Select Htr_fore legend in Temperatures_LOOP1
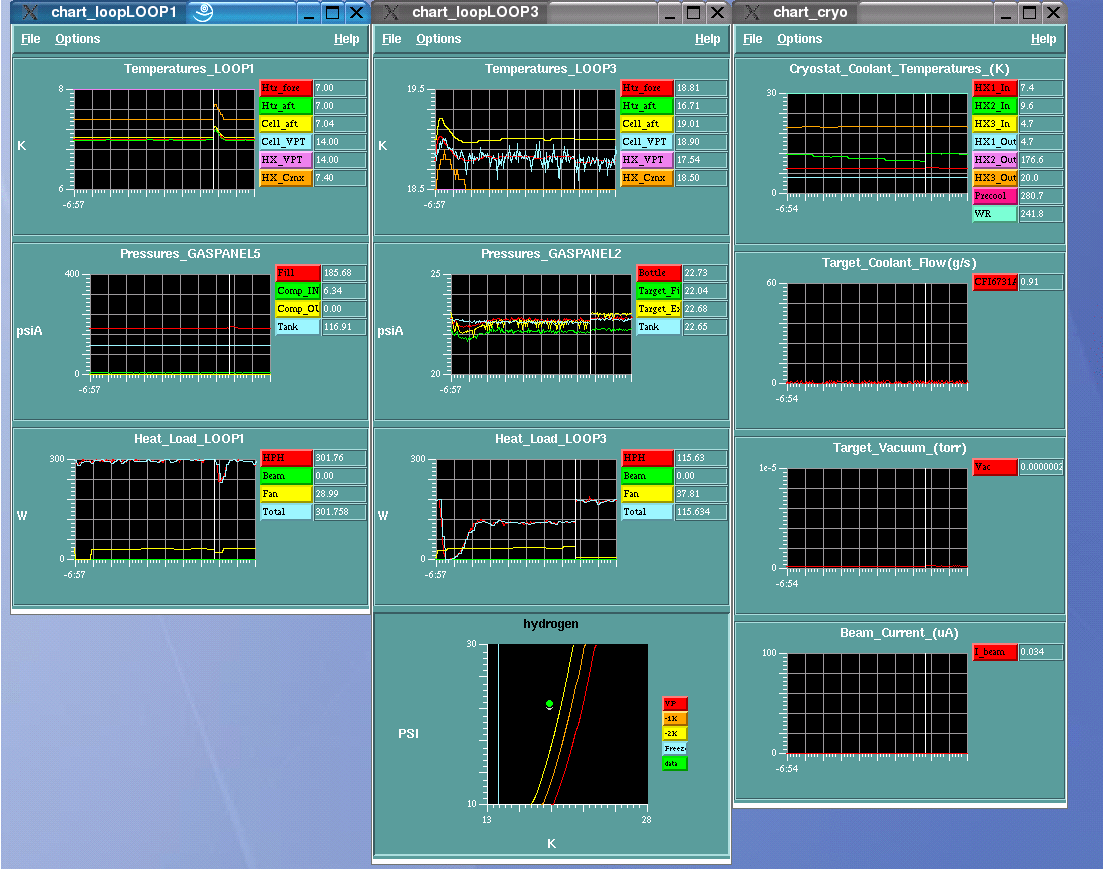Image resolution: width=1103 pixels, height=869 pixels. click(286, 88)
